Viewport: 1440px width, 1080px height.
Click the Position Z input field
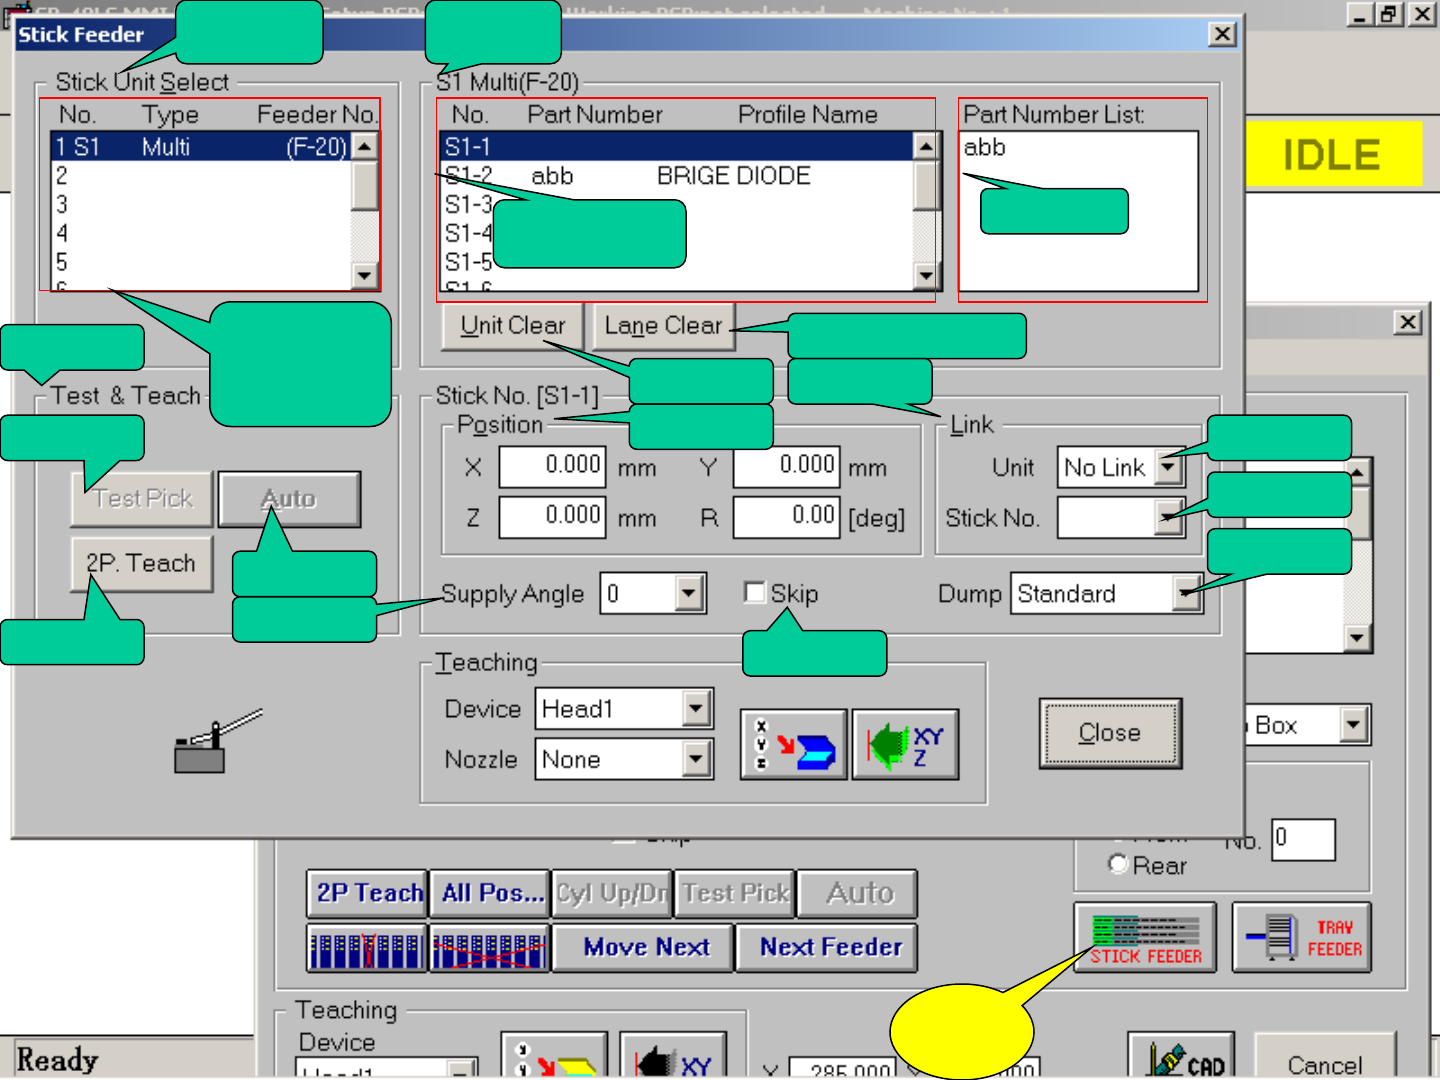552,516
